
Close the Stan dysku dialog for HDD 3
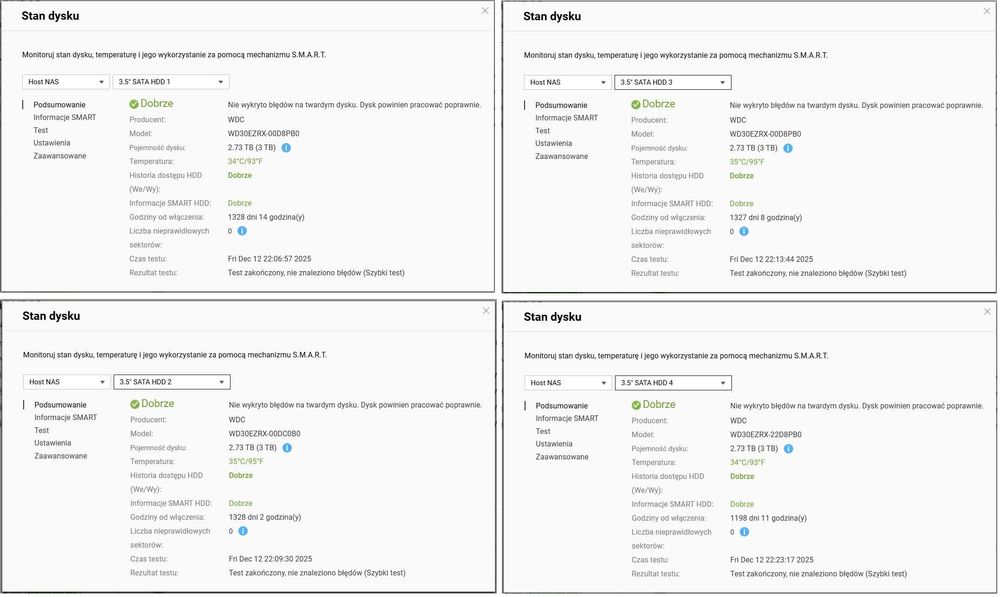coord(987,10)
